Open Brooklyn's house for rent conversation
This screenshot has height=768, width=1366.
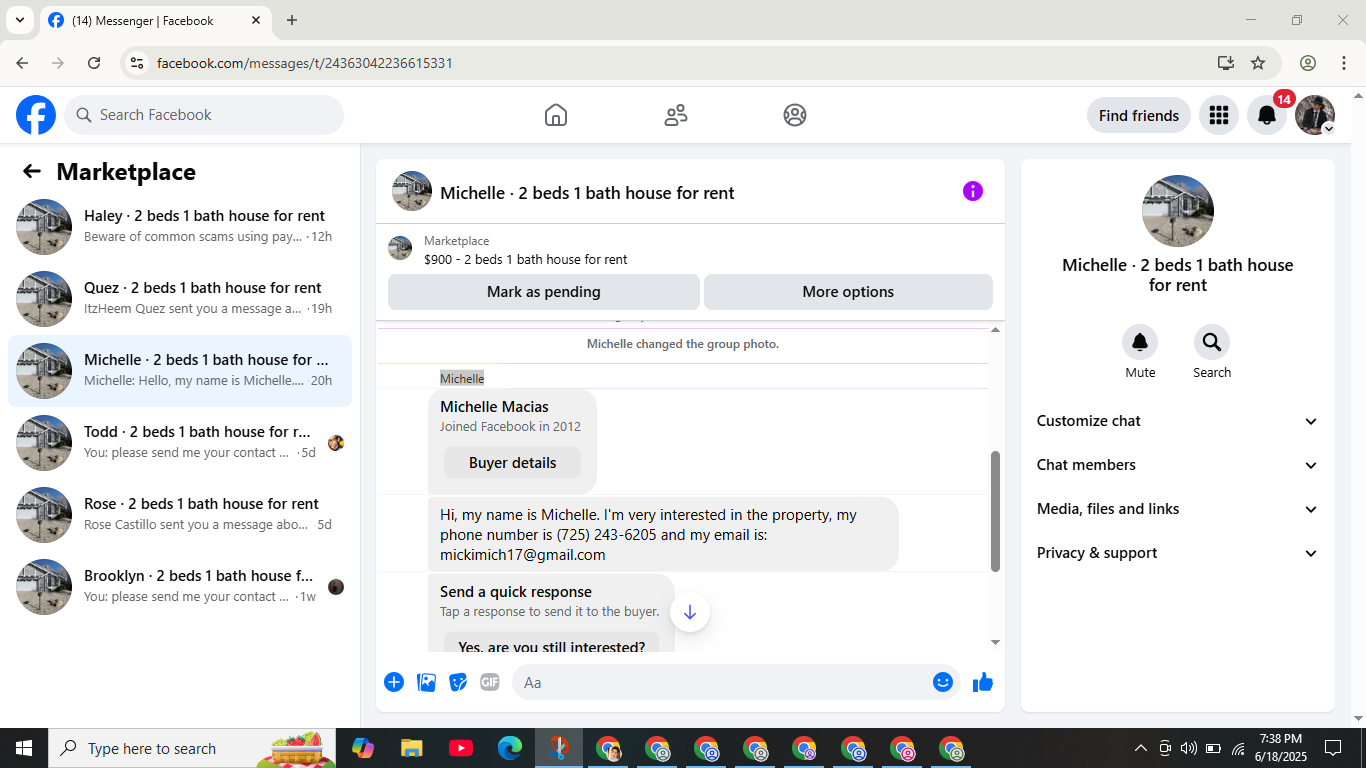pos(180,587)
